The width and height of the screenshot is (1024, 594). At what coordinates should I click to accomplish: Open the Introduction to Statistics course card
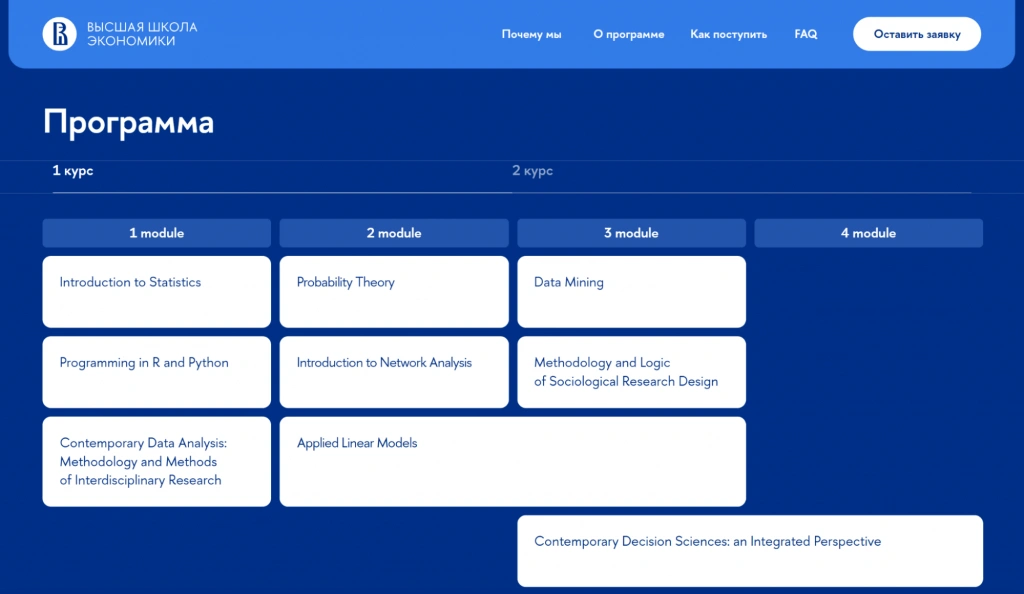tap(156, 291)
